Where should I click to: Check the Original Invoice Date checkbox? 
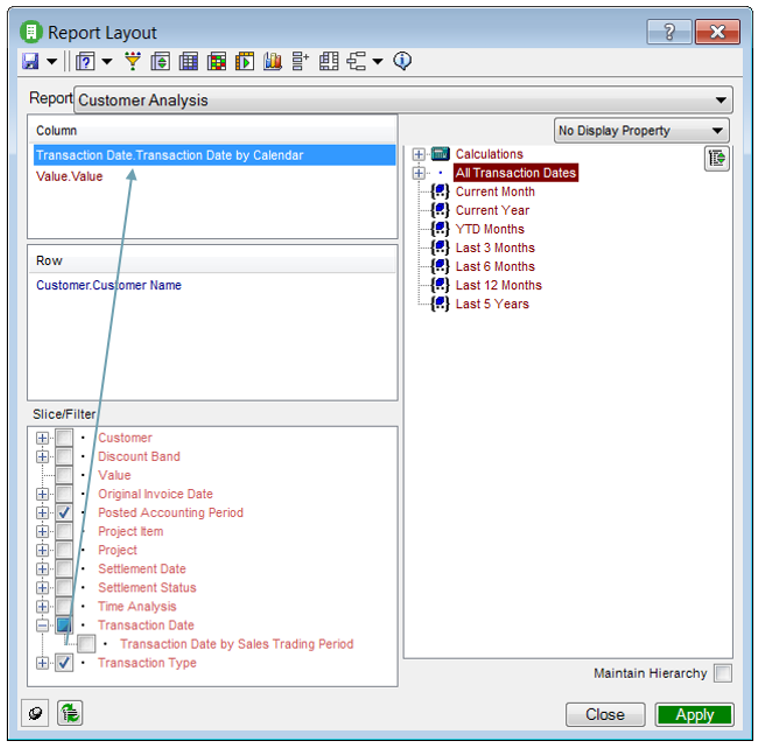pyautogui.click(x=64, y=494)
